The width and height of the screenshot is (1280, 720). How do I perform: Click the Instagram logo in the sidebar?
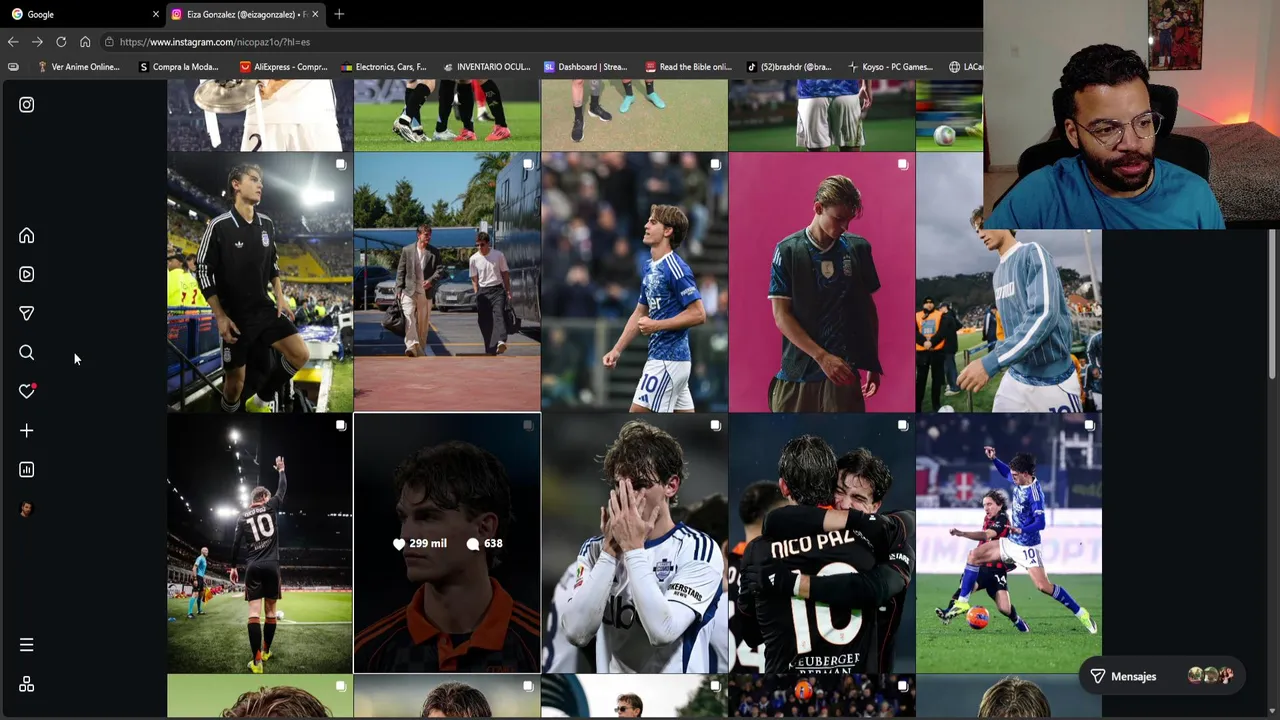[x=27, y=105]
